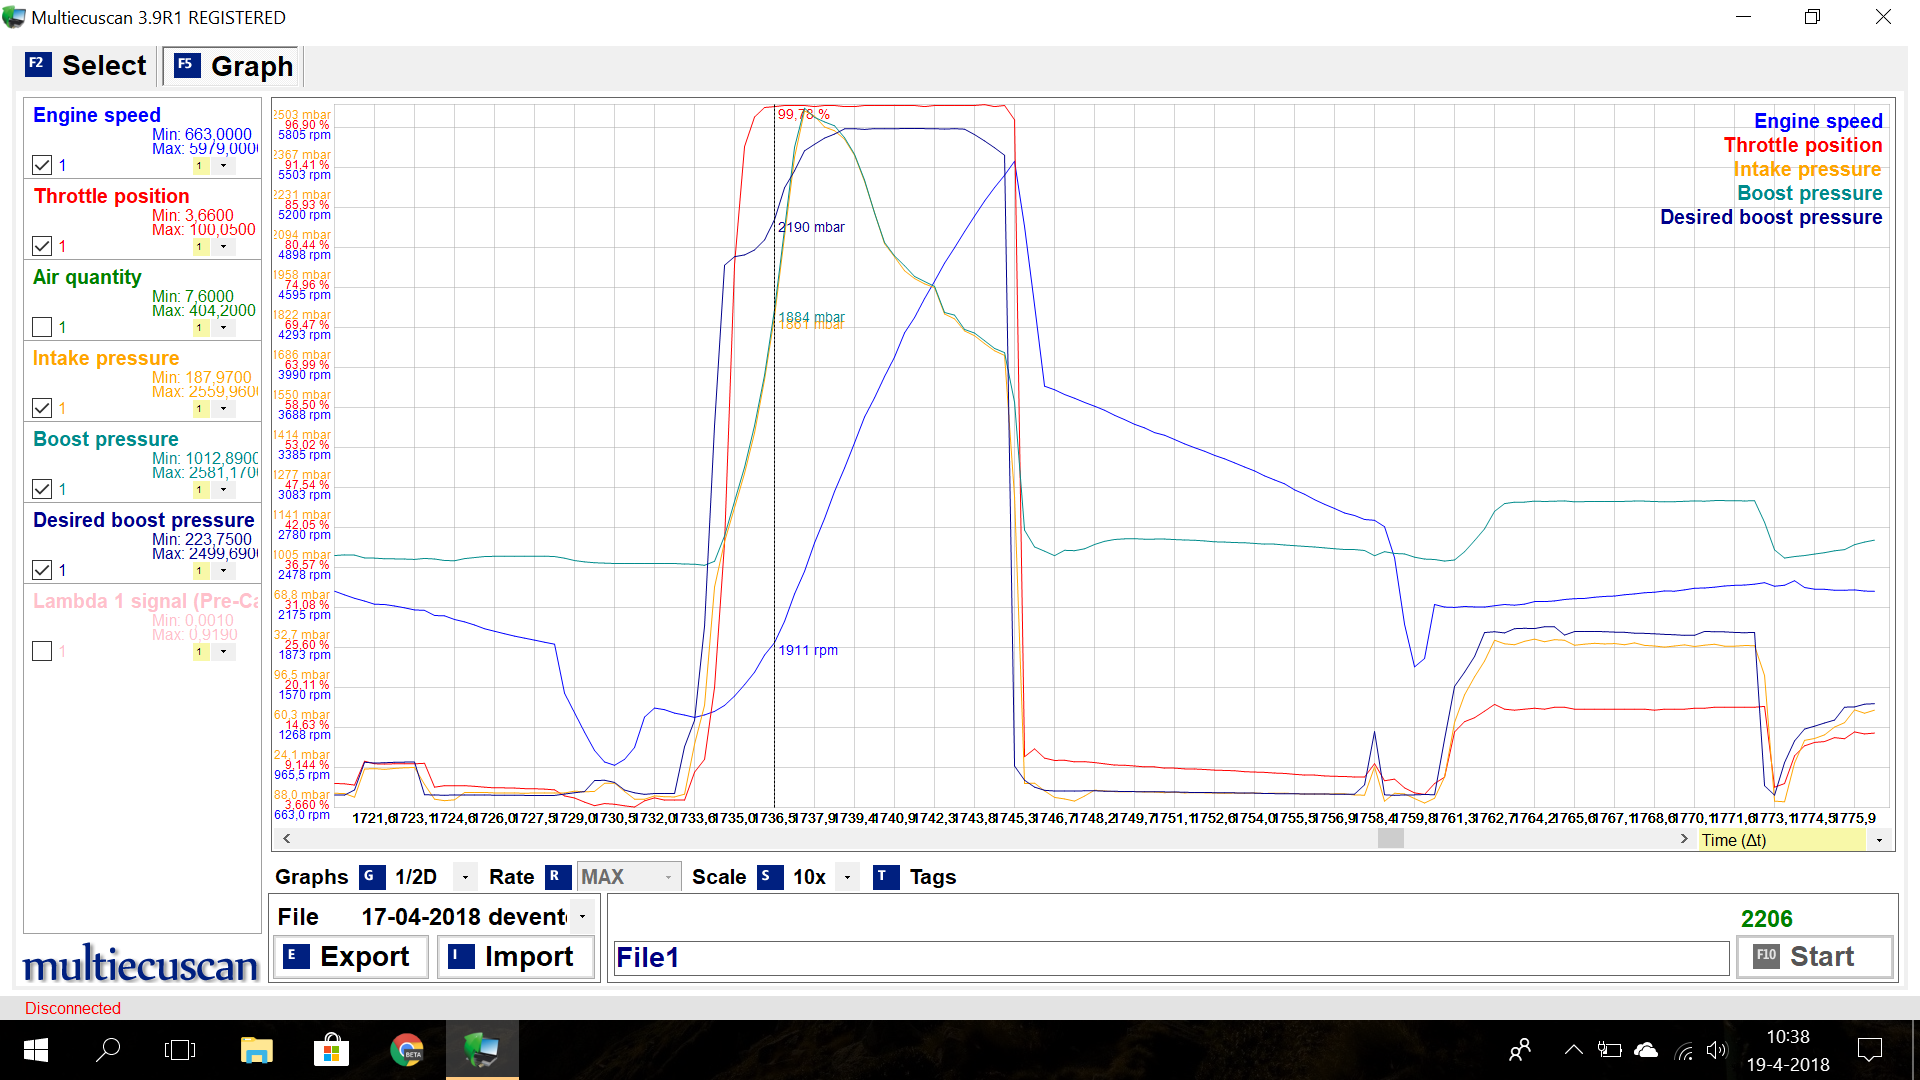Viewport: 1920px width, 1080px height.
Task: Toggle the Desired boost pressure checkbox
Action: [x=42, y=570]
